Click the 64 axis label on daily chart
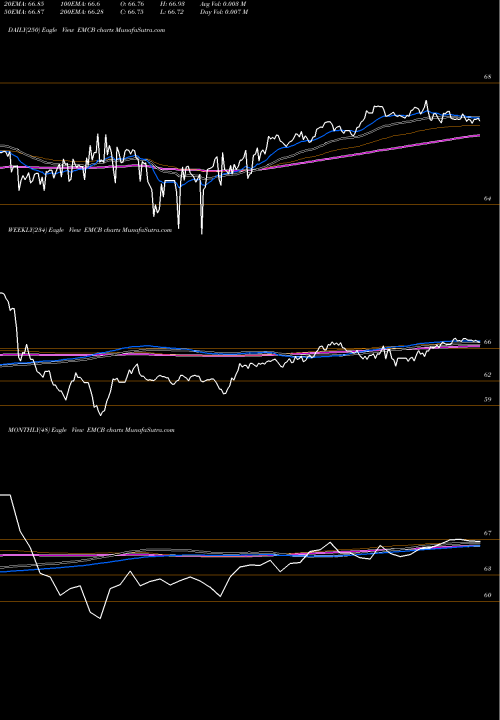 (x=487, y=198)
